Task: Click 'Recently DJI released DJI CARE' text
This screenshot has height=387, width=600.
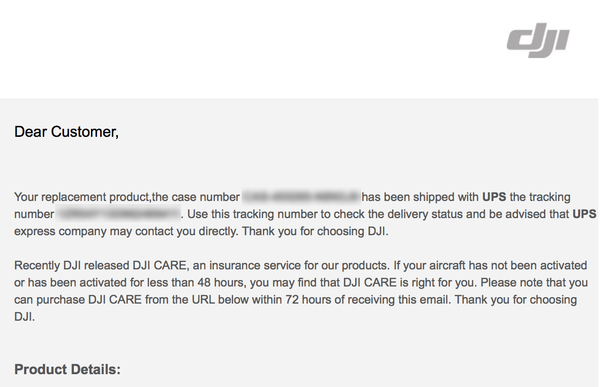Action: click(x=100, y=265)
